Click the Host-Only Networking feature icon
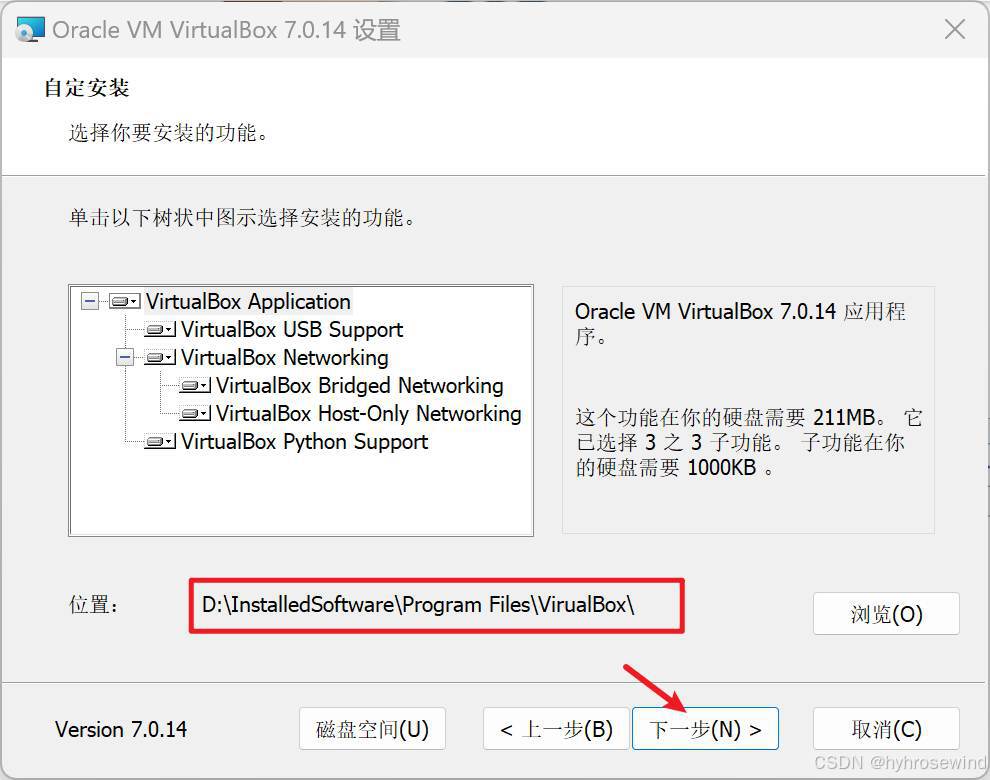990x780 pixels. point(195,414)
